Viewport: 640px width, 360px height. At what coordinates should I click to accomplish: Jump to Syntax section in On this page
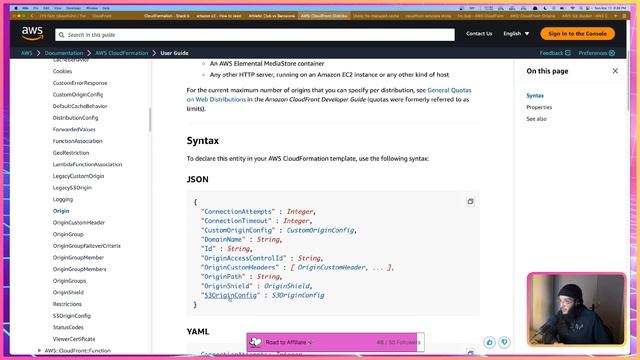coord(535,96)
